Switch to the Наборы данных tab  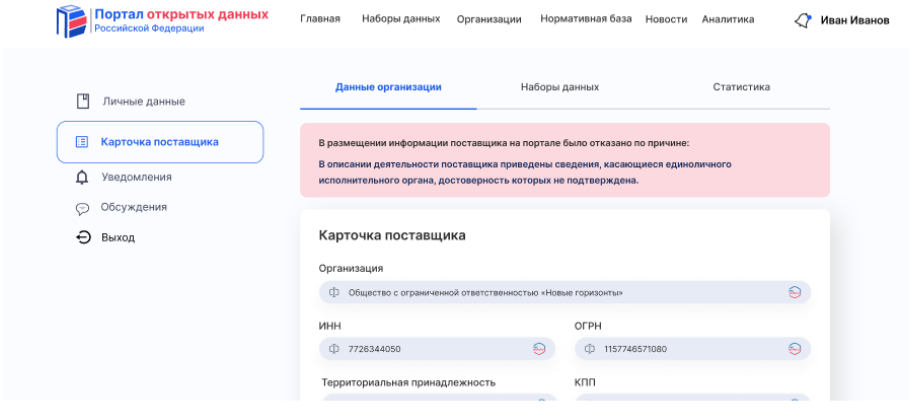pyautogui.click(x=559, y=87)
